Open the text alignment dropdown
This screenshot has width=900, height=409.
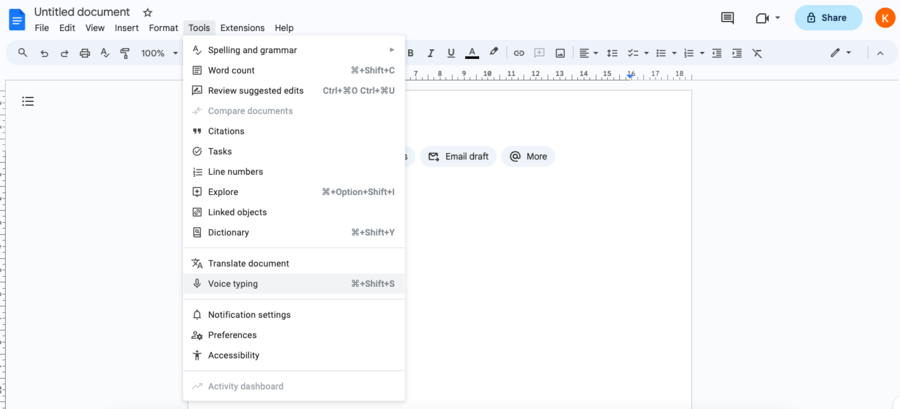(588, 53)
